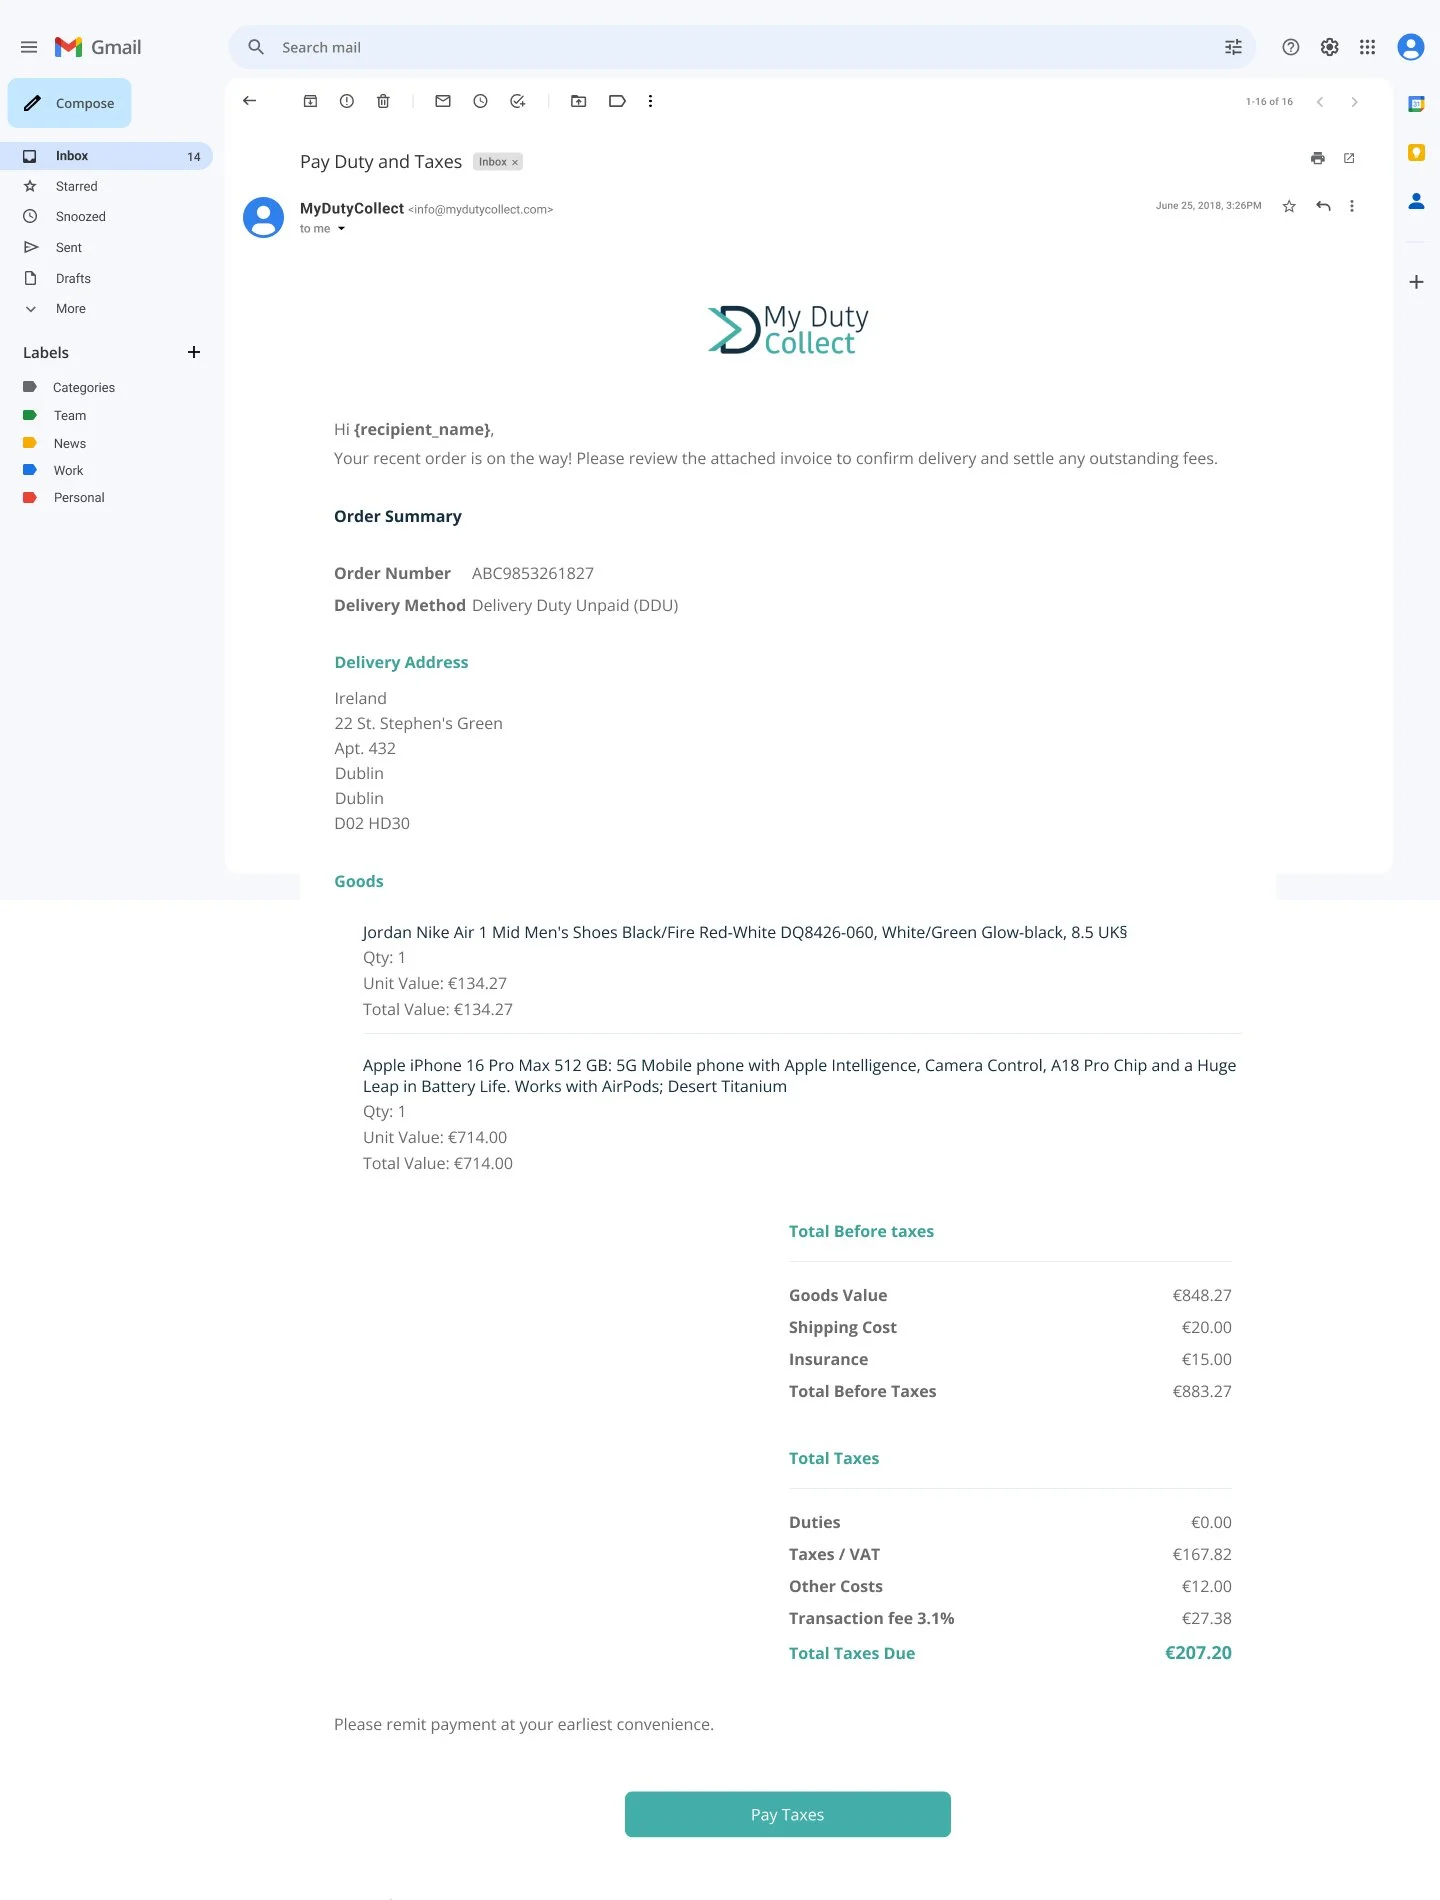Open the News label

coord(70,443)
